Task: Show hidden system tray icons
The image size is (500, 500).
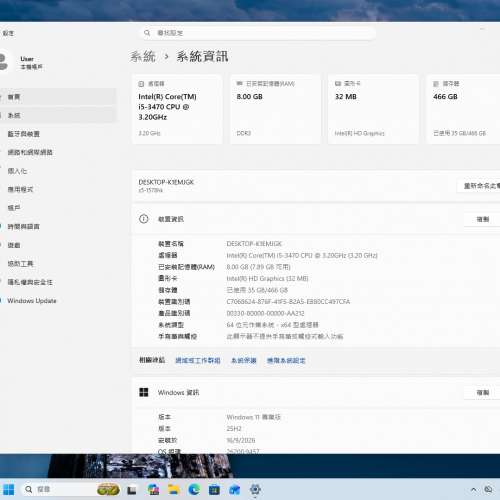Action: 473,490
